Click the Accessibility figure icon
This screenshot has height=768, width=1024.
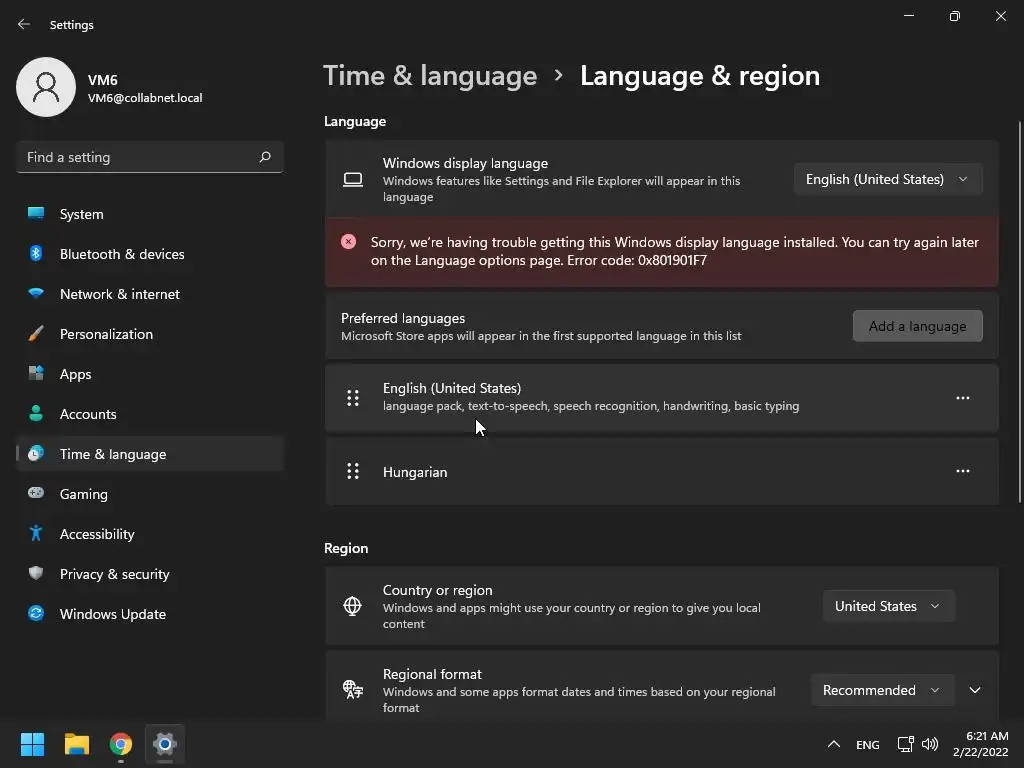tap(36, 534)
